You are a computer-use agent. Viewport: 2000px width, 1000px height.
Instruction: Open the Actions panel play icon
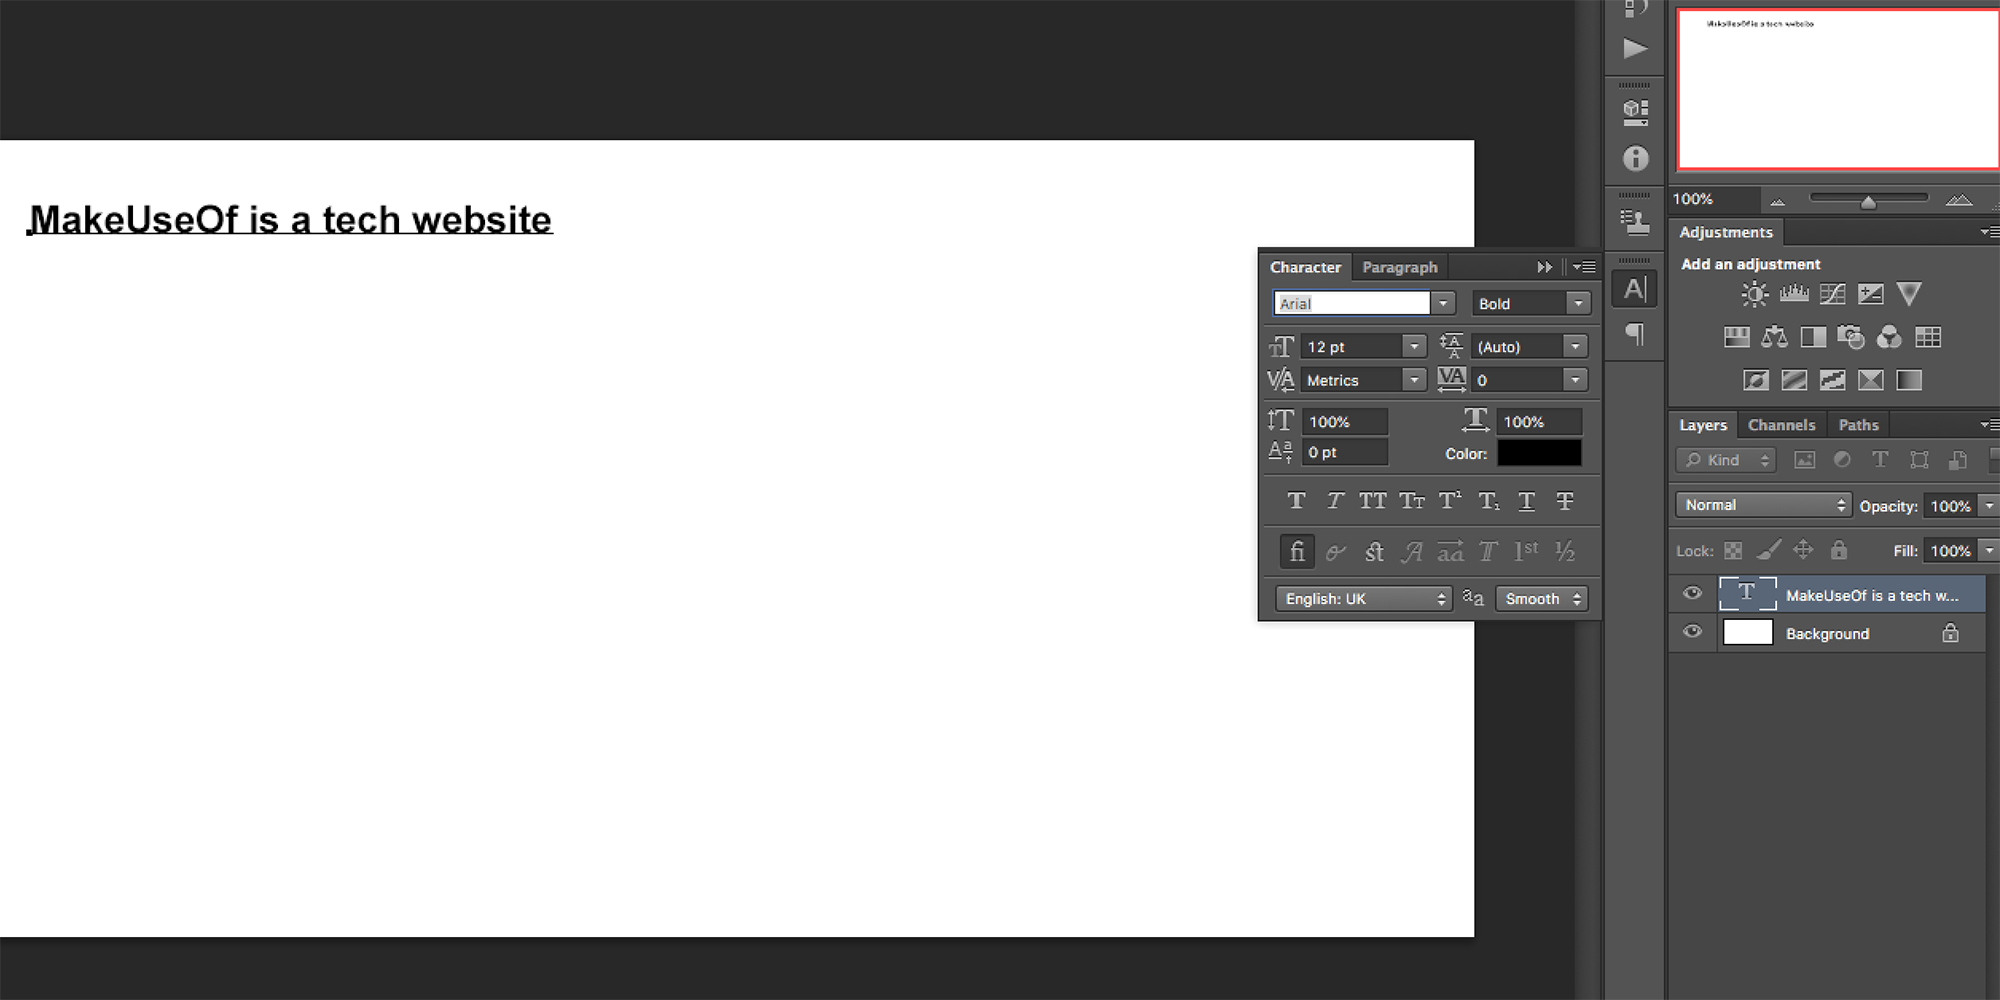(x=1635, y=49)
